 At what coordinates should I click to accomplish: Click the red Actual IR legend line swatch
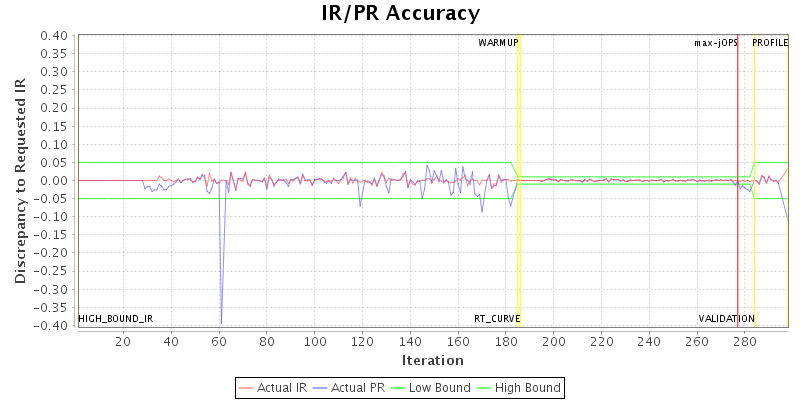point(247,387)
